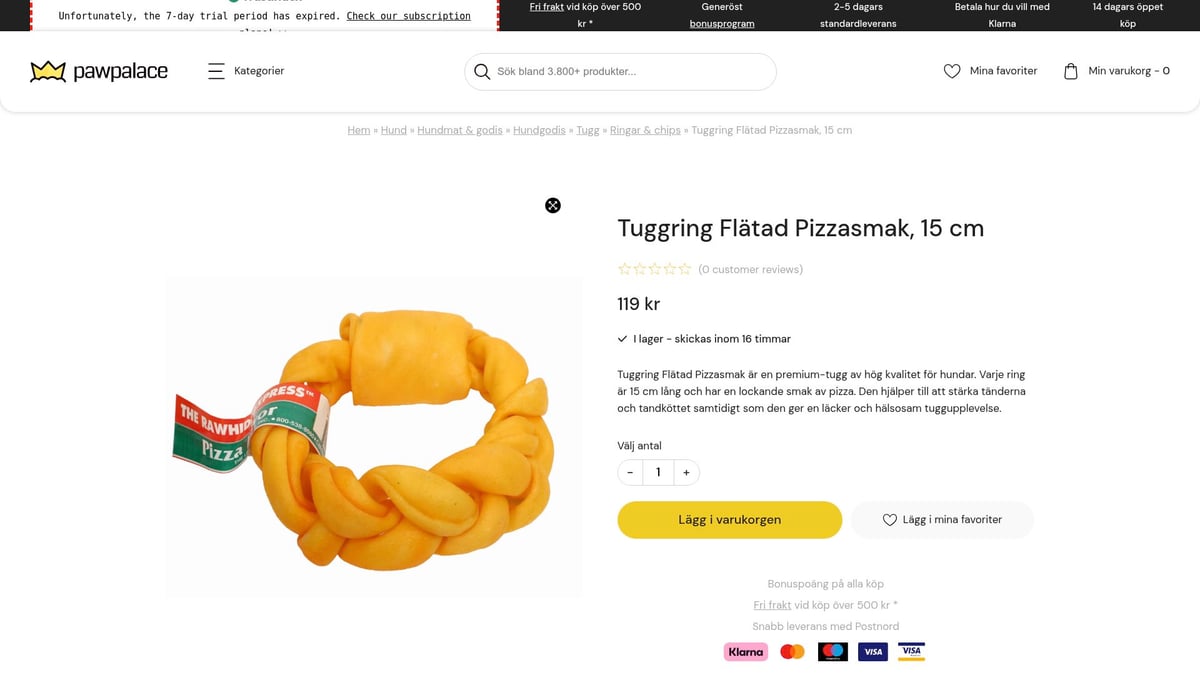Go to Hem via the breadcrumb
The width and height of the screenshot is (1200, 675).
tap(358, 129)
